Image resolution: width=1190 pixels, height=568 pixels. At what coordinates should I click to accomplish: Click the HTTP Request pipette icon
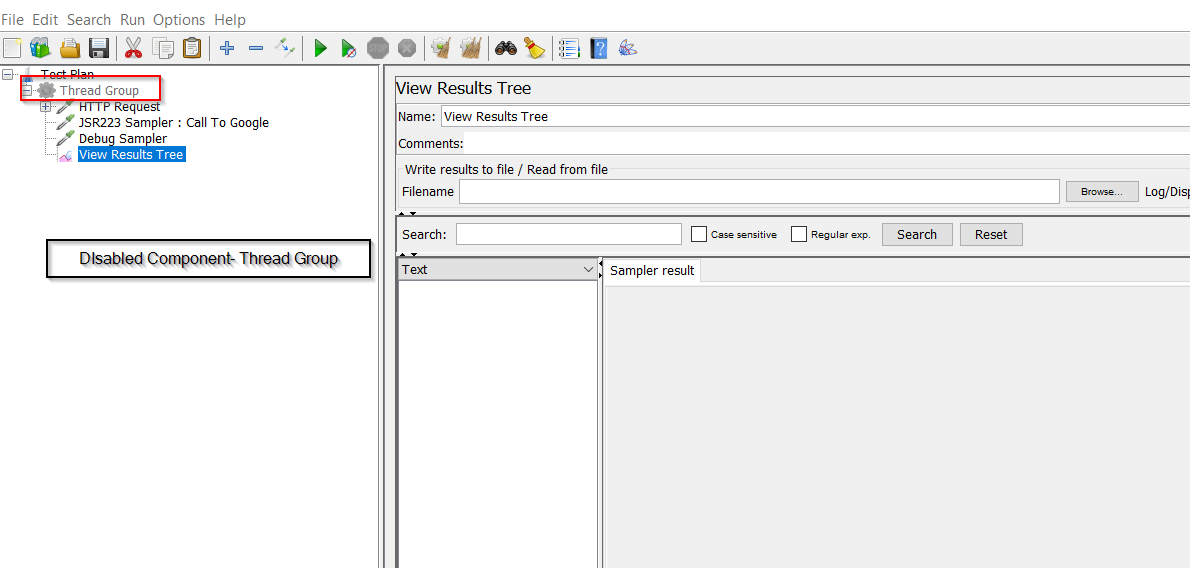coord(66,107)
